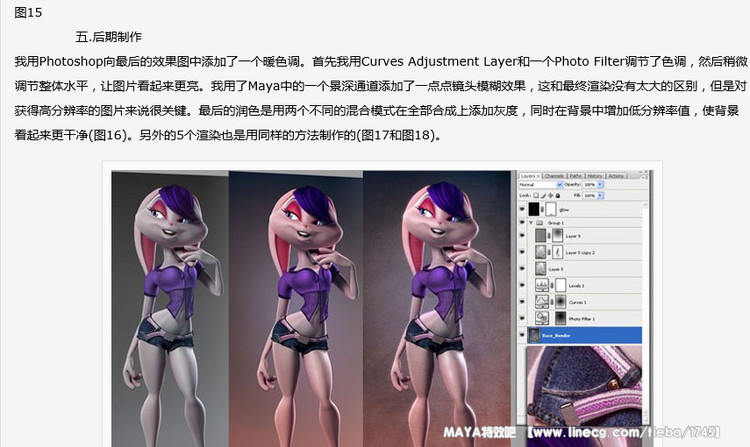The height and width of the screenshot is (447, 750).
Task: Click the lock transparent pixels icon
Action: [535, 197]
